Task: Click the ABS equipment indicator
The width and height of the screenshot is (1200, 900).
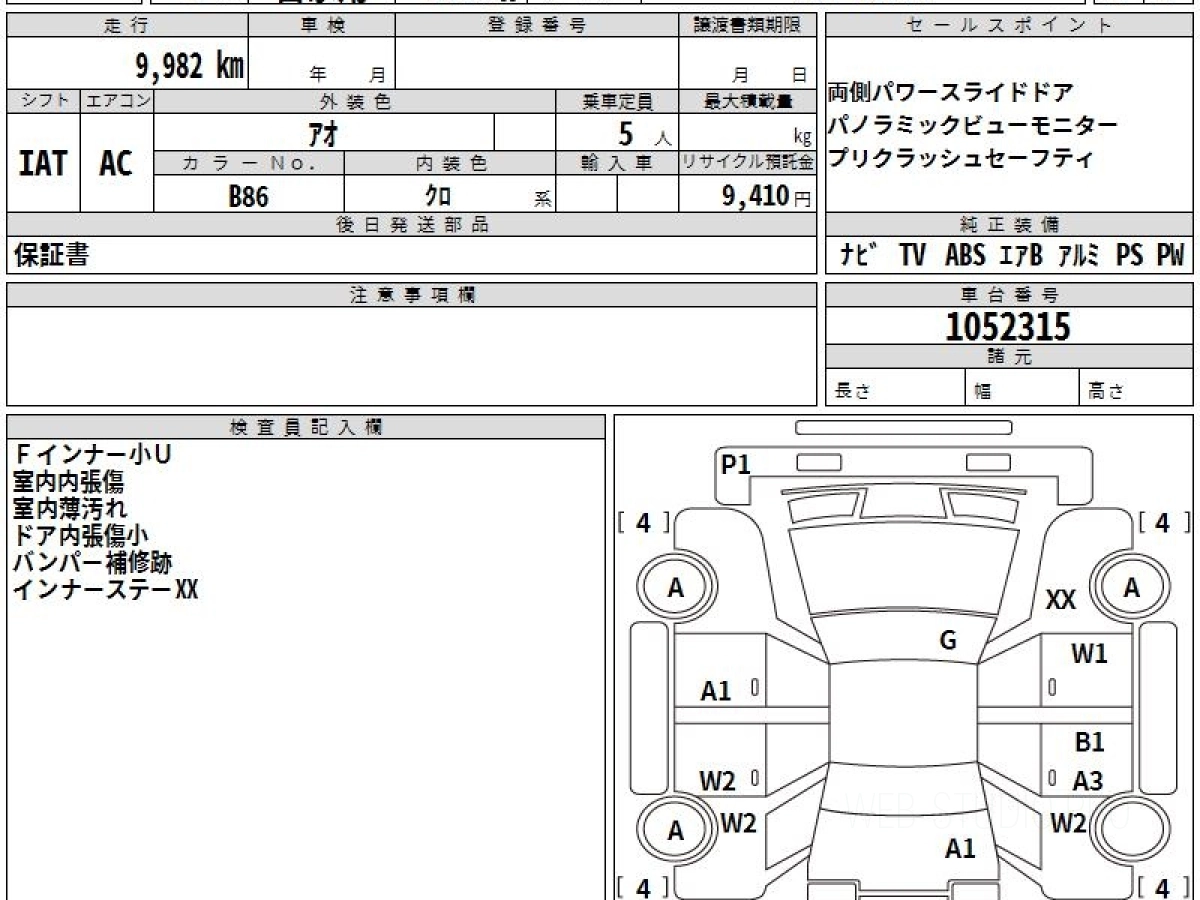Action: (964, 256)
